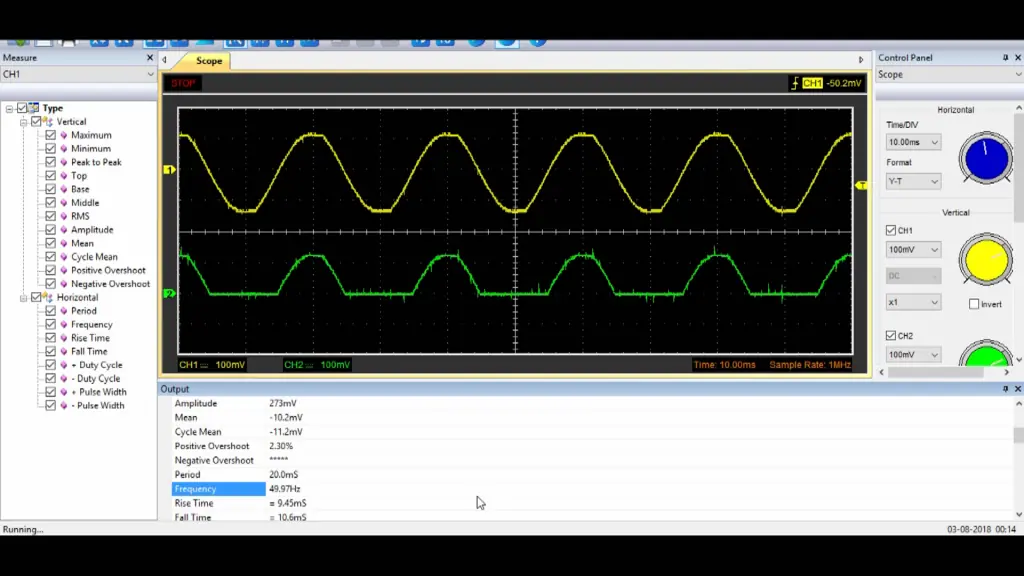1024x576 pixels.
Task: Open the Time/DIV 10.00ms dropdown
Action: [x=913, y=142]
